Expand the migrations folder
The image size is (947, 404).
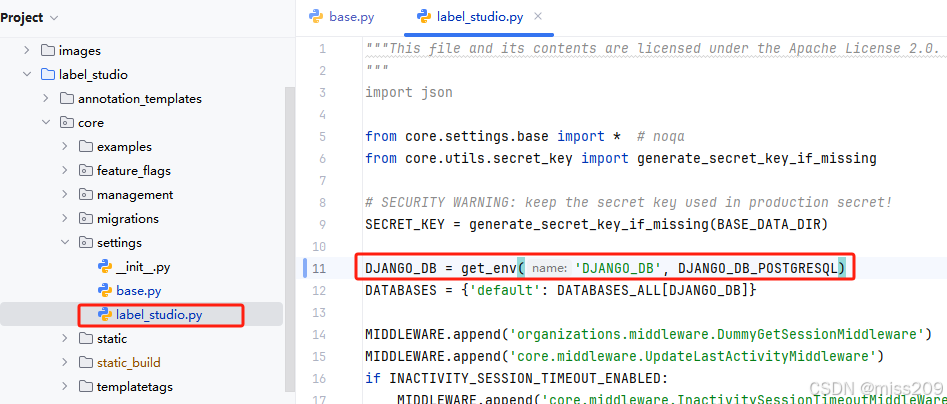(x=65, y=219)
